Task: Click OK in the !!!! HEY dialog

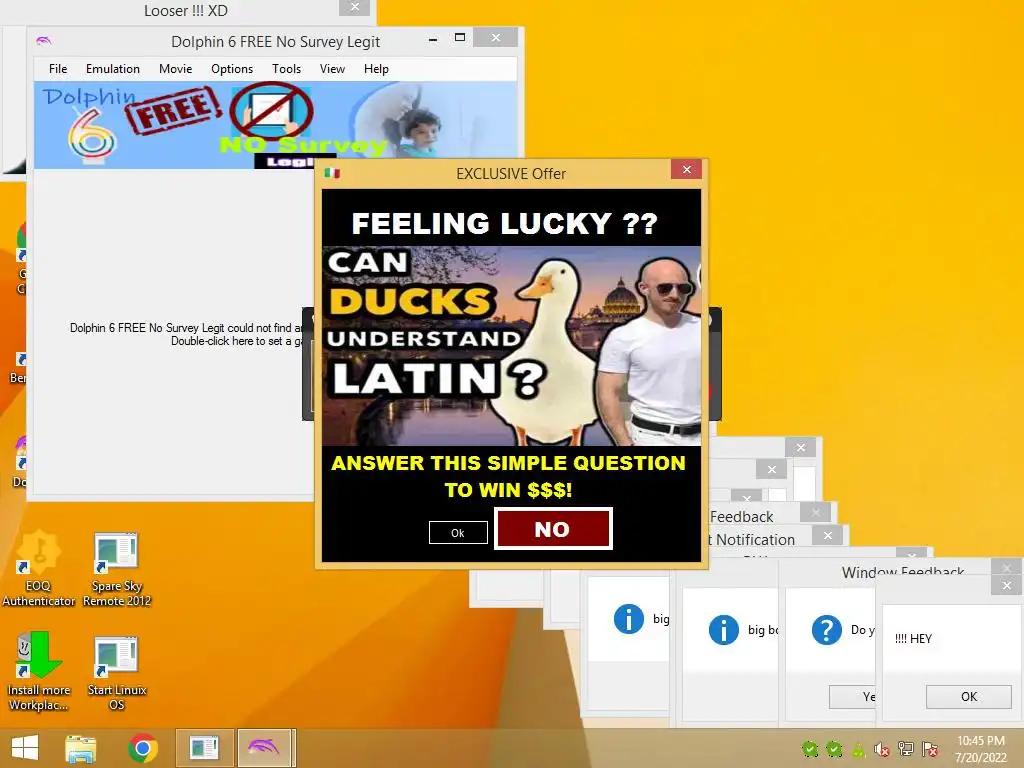Action: coord(968,696)
